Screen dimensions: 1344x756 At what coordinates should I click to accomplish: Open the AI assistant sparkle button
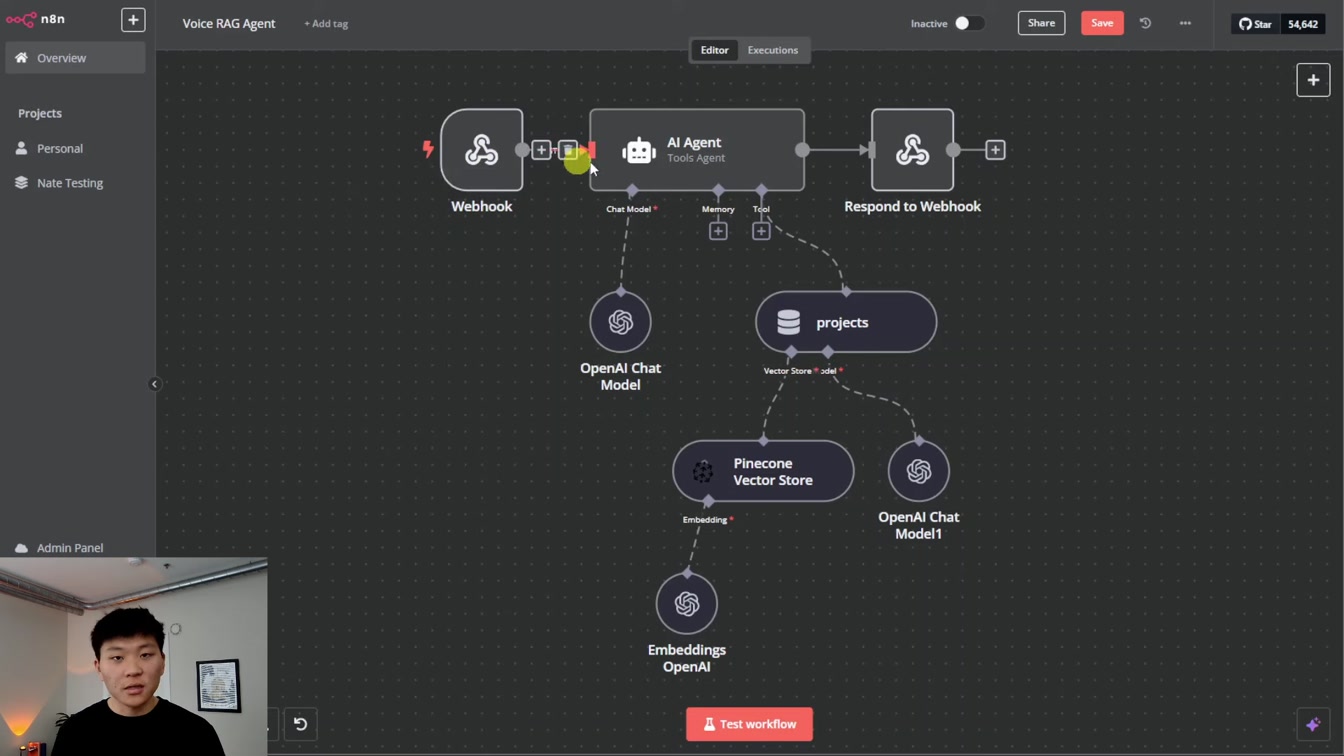[x=1313, y=724]
